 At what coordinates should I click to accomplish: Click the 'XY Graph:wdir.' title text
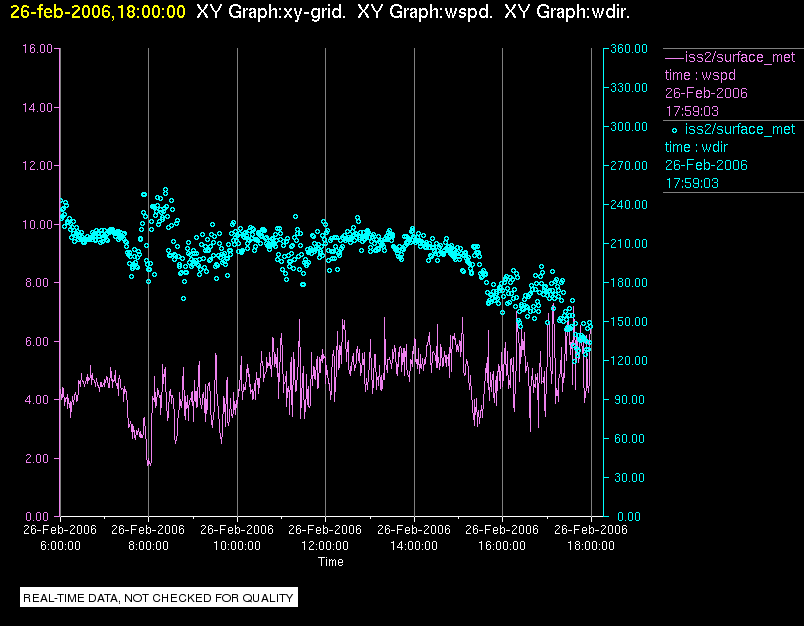[567, 12]
